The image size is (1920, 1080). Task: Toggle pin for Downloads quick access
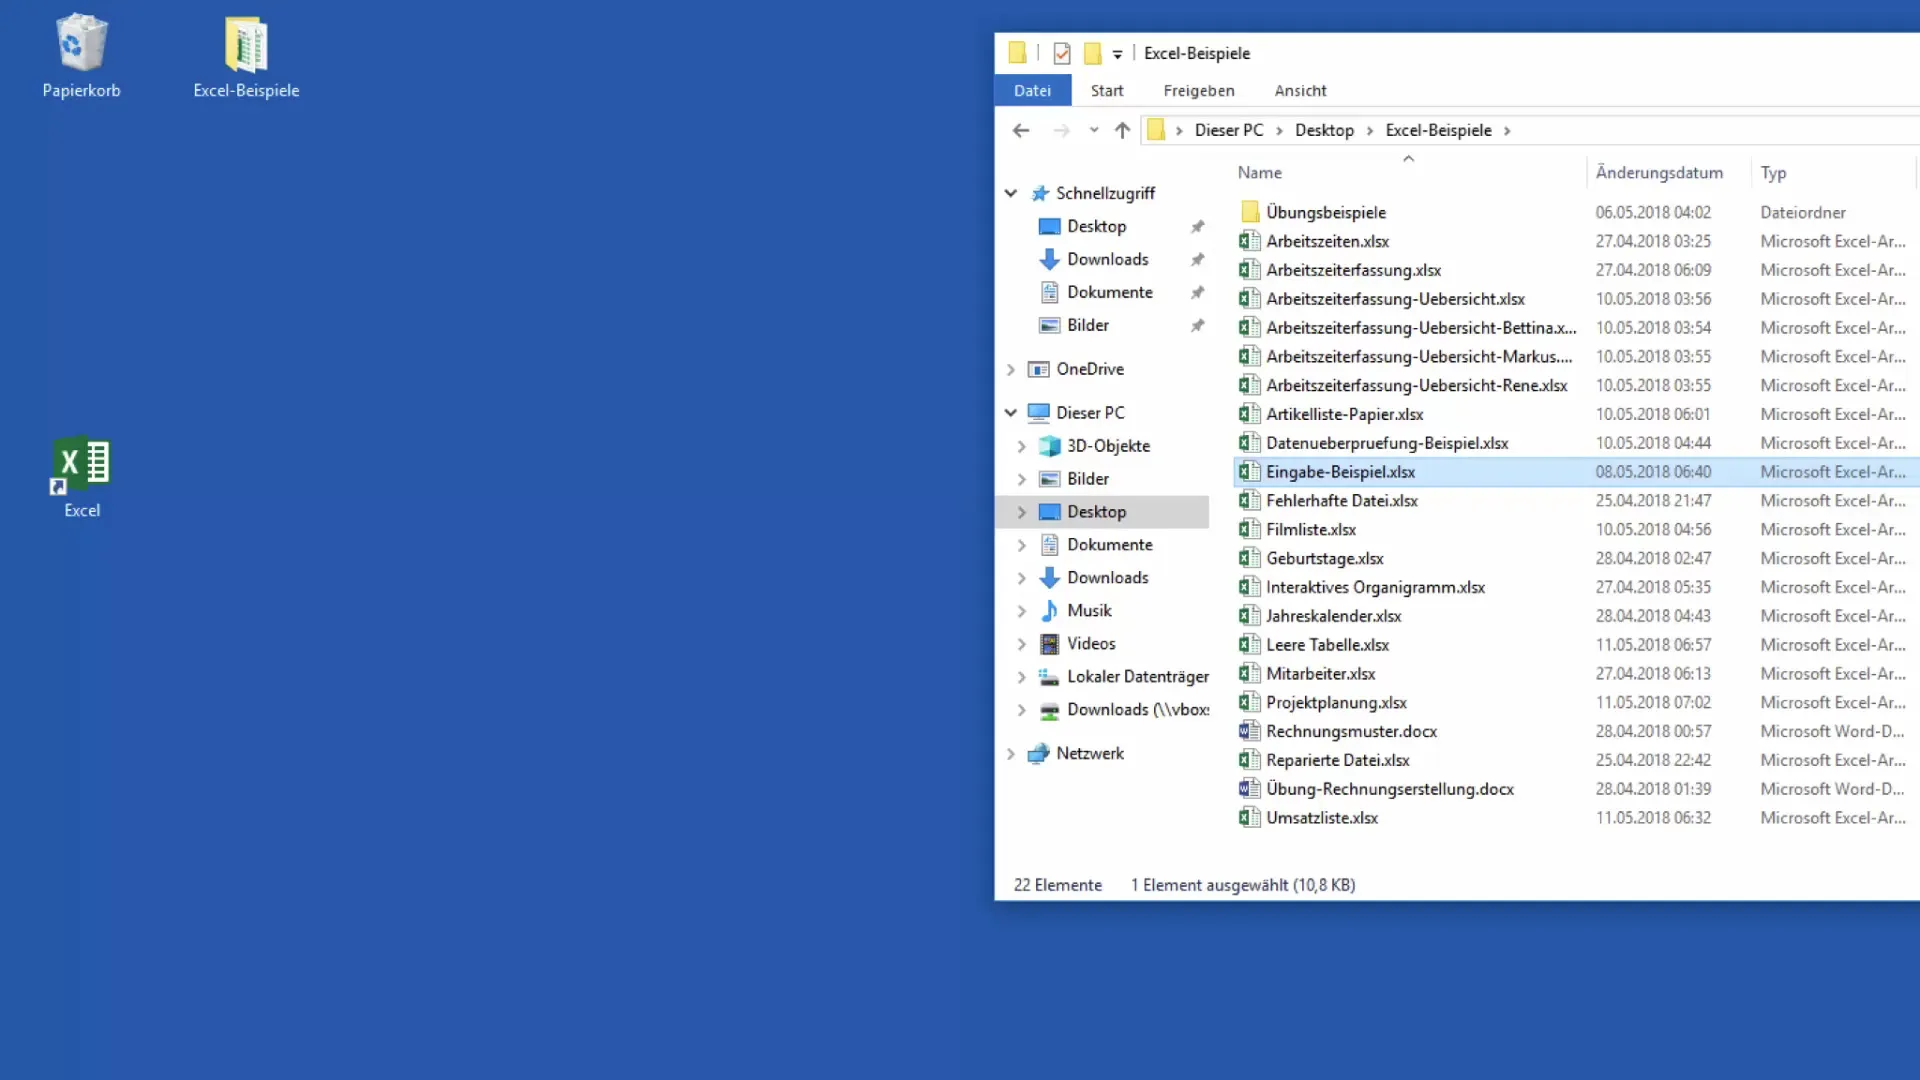pos(1199,258)
